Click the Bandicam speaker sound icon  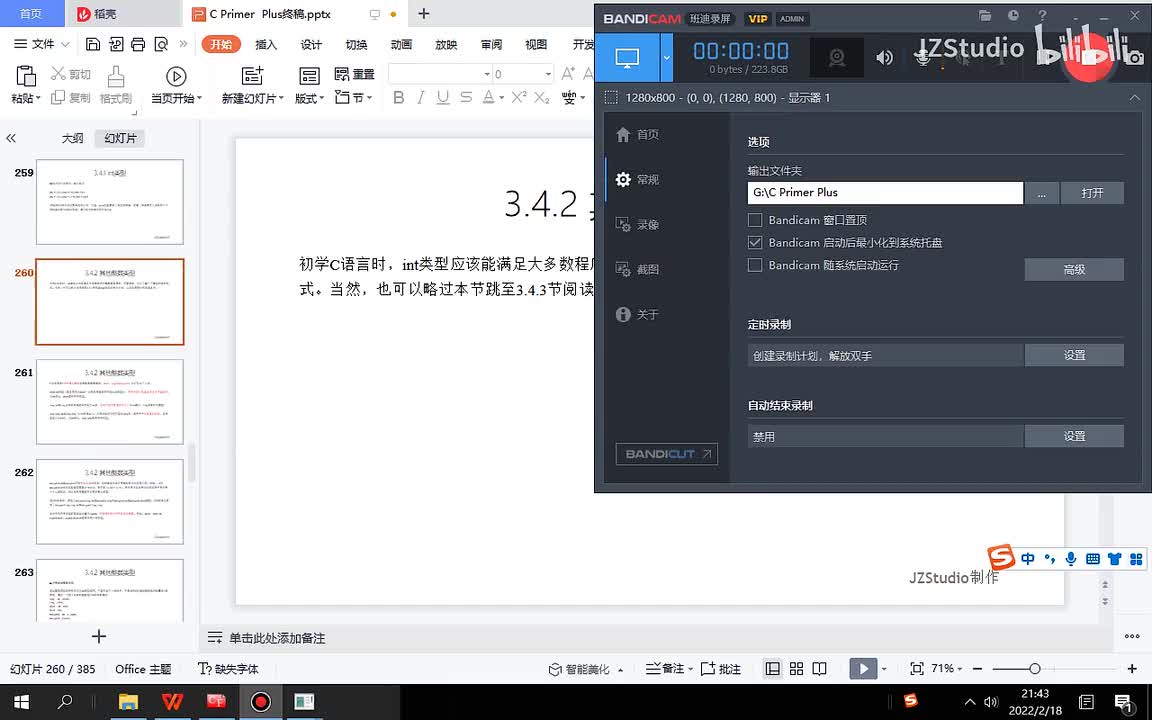pos(885,57)
